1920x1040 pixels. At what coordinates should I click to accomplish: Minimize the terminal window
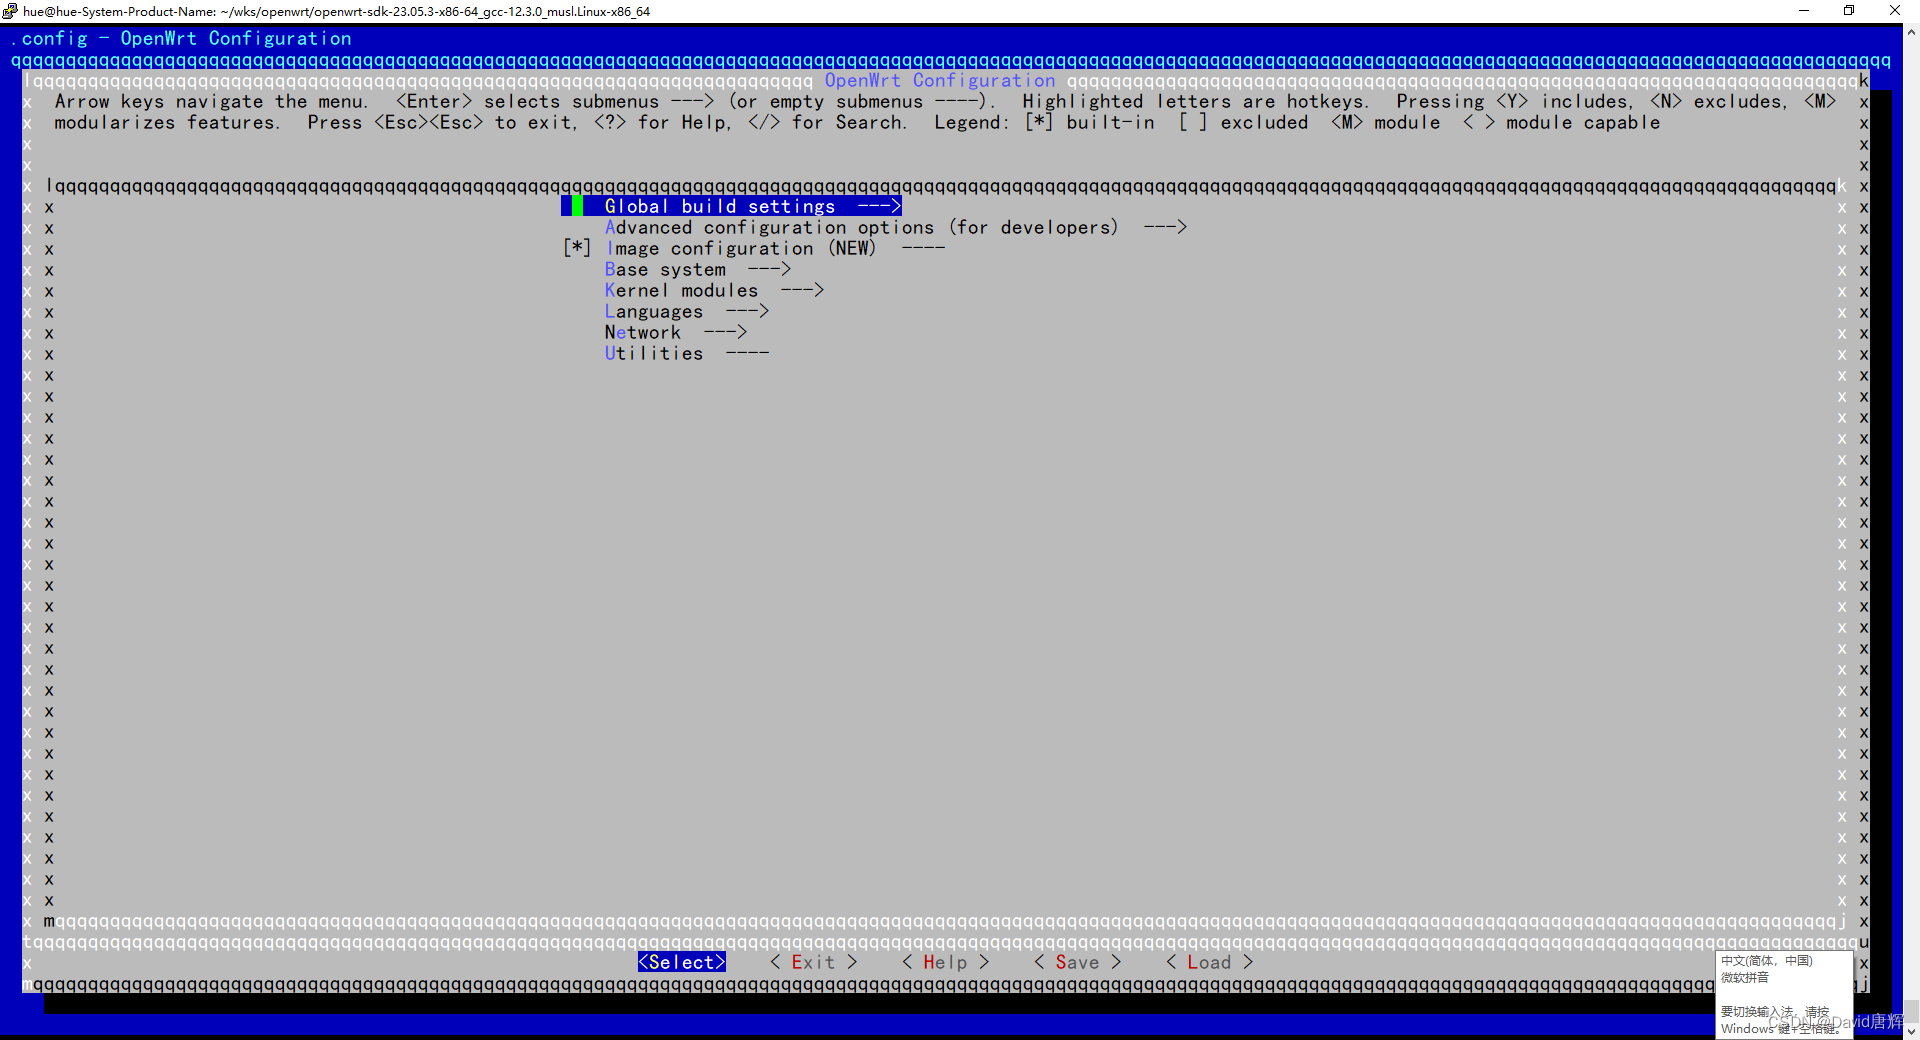1804,11
